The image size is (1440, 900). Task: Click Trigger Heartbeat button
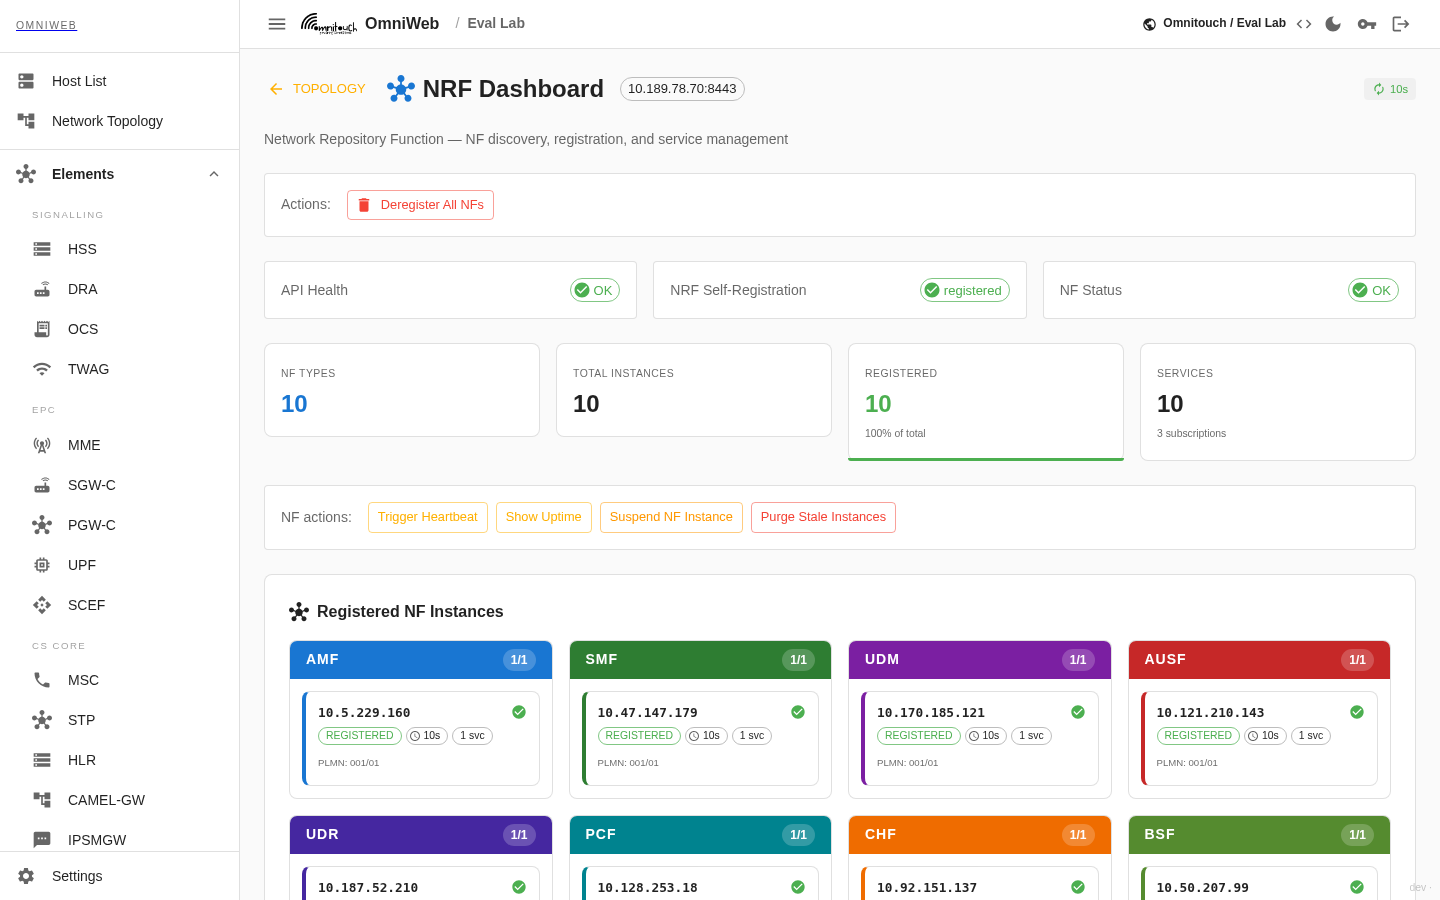[x=428, y=517]
